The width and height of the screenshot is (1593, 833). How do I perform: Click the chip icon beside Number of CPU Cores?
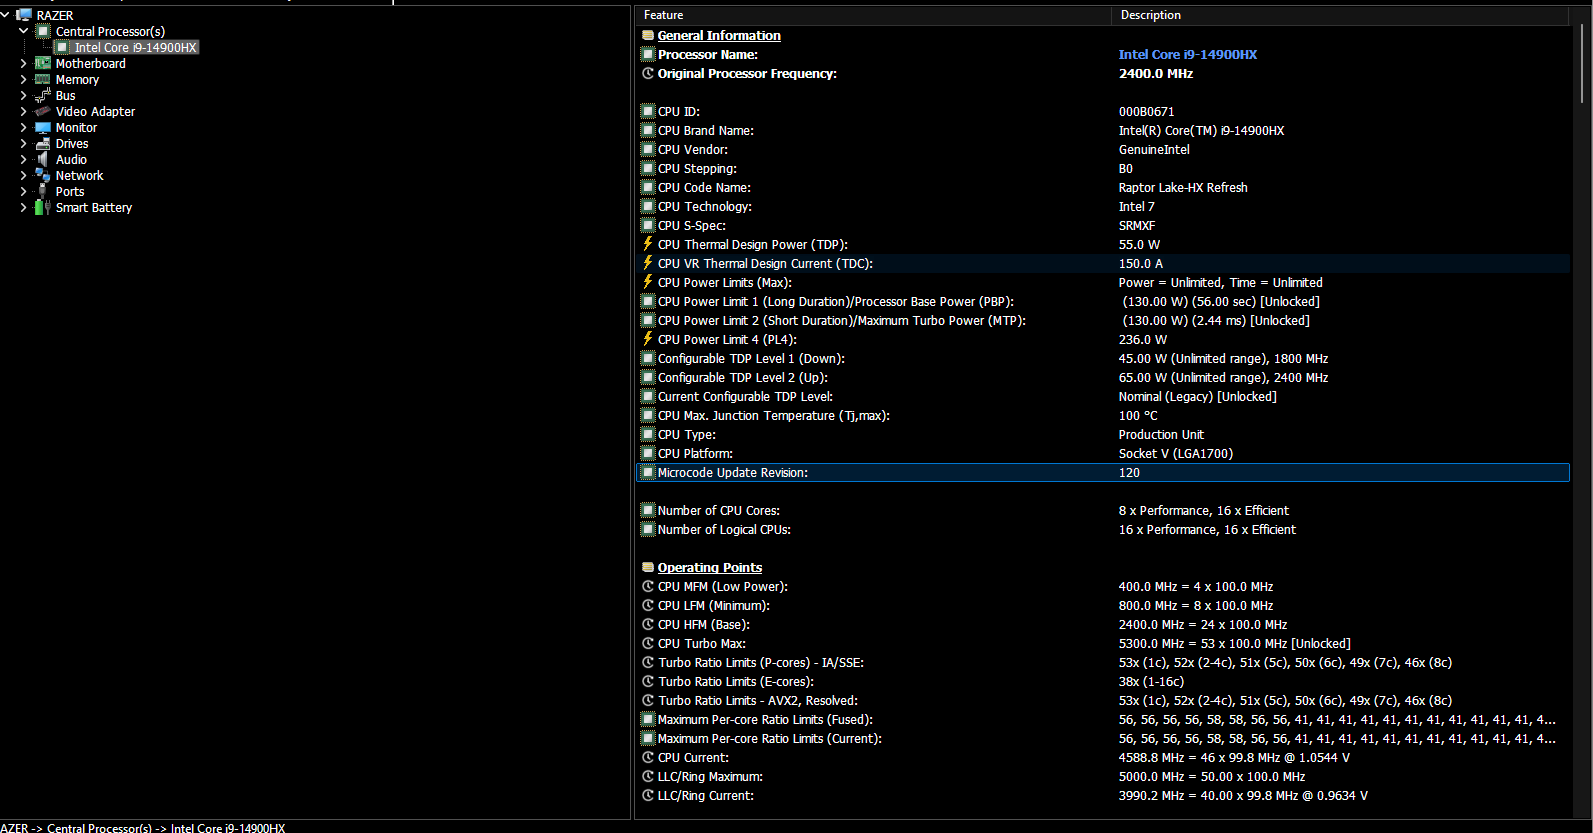(648, 510)
